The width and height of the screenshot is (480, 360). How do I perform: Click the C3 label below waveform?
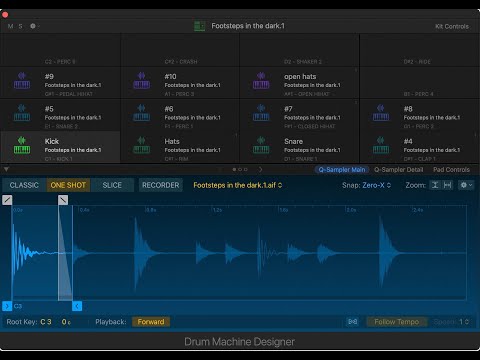click(18, 306)
